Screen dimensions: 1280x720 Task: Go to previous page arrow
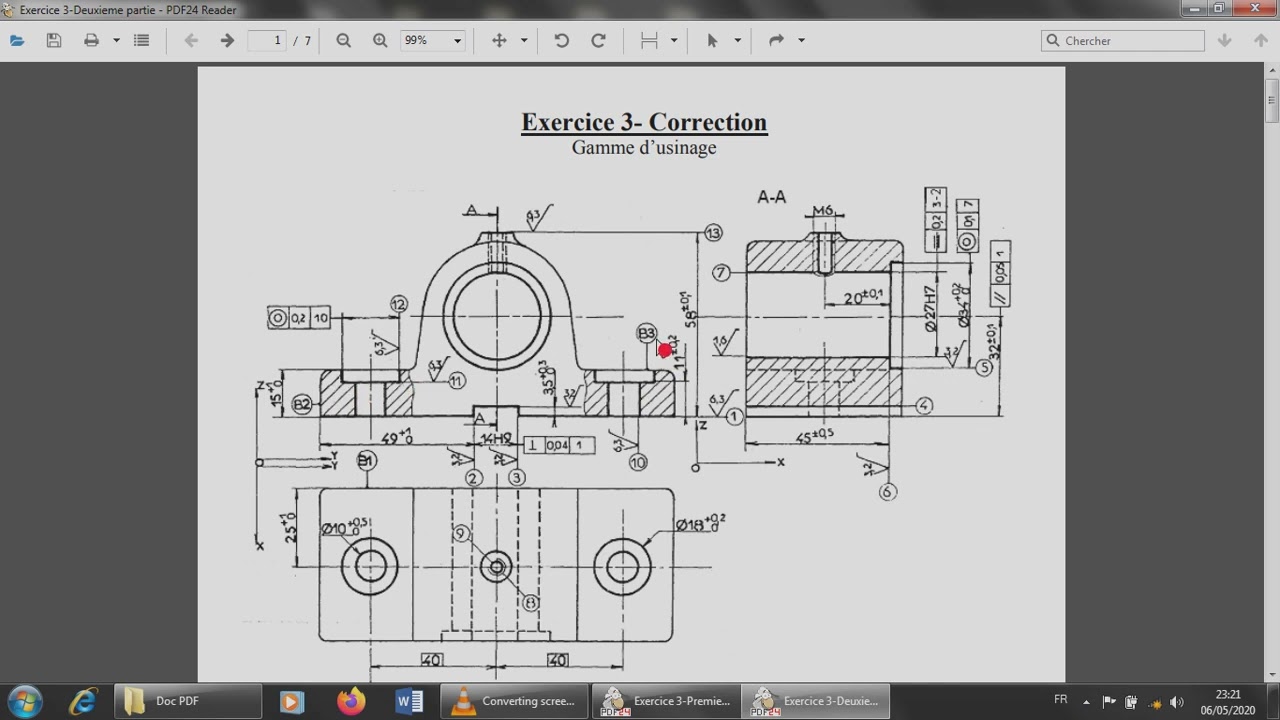click(x=191, y=40)
